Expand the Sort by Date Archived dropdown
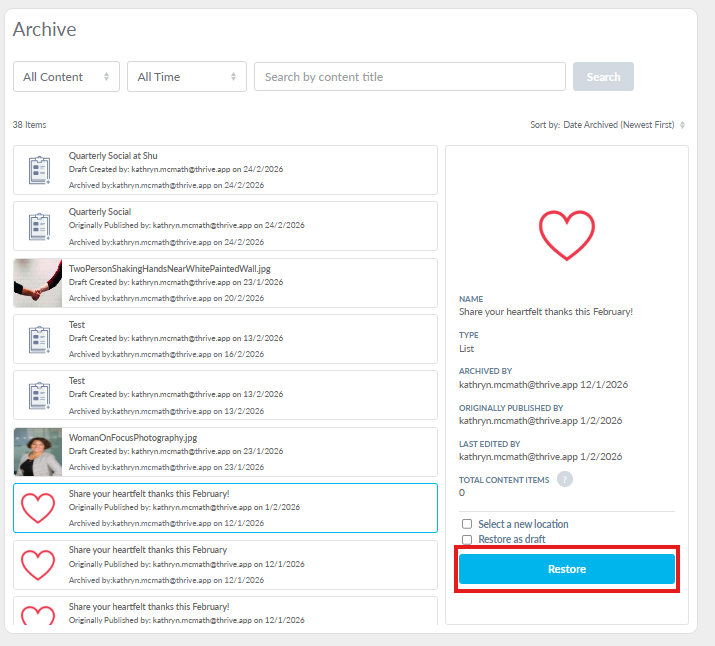 point(608,125)
